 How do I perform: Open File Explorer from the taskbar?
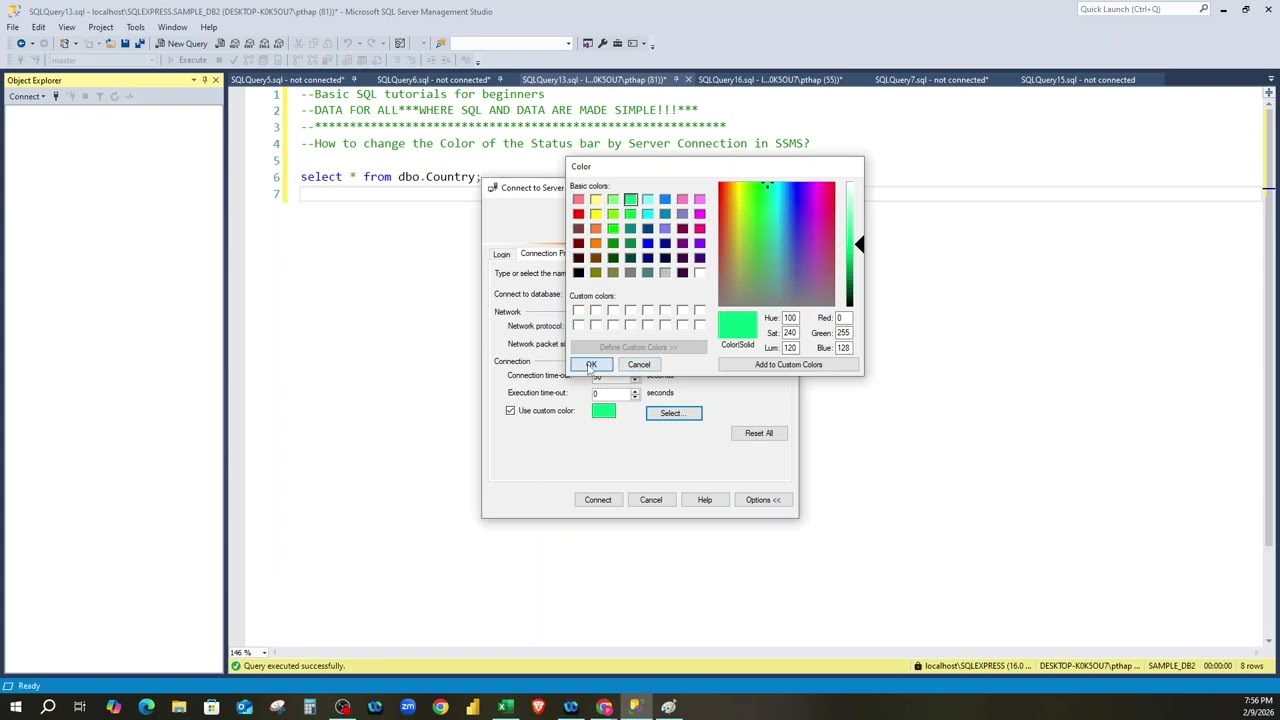coord(179,708)
